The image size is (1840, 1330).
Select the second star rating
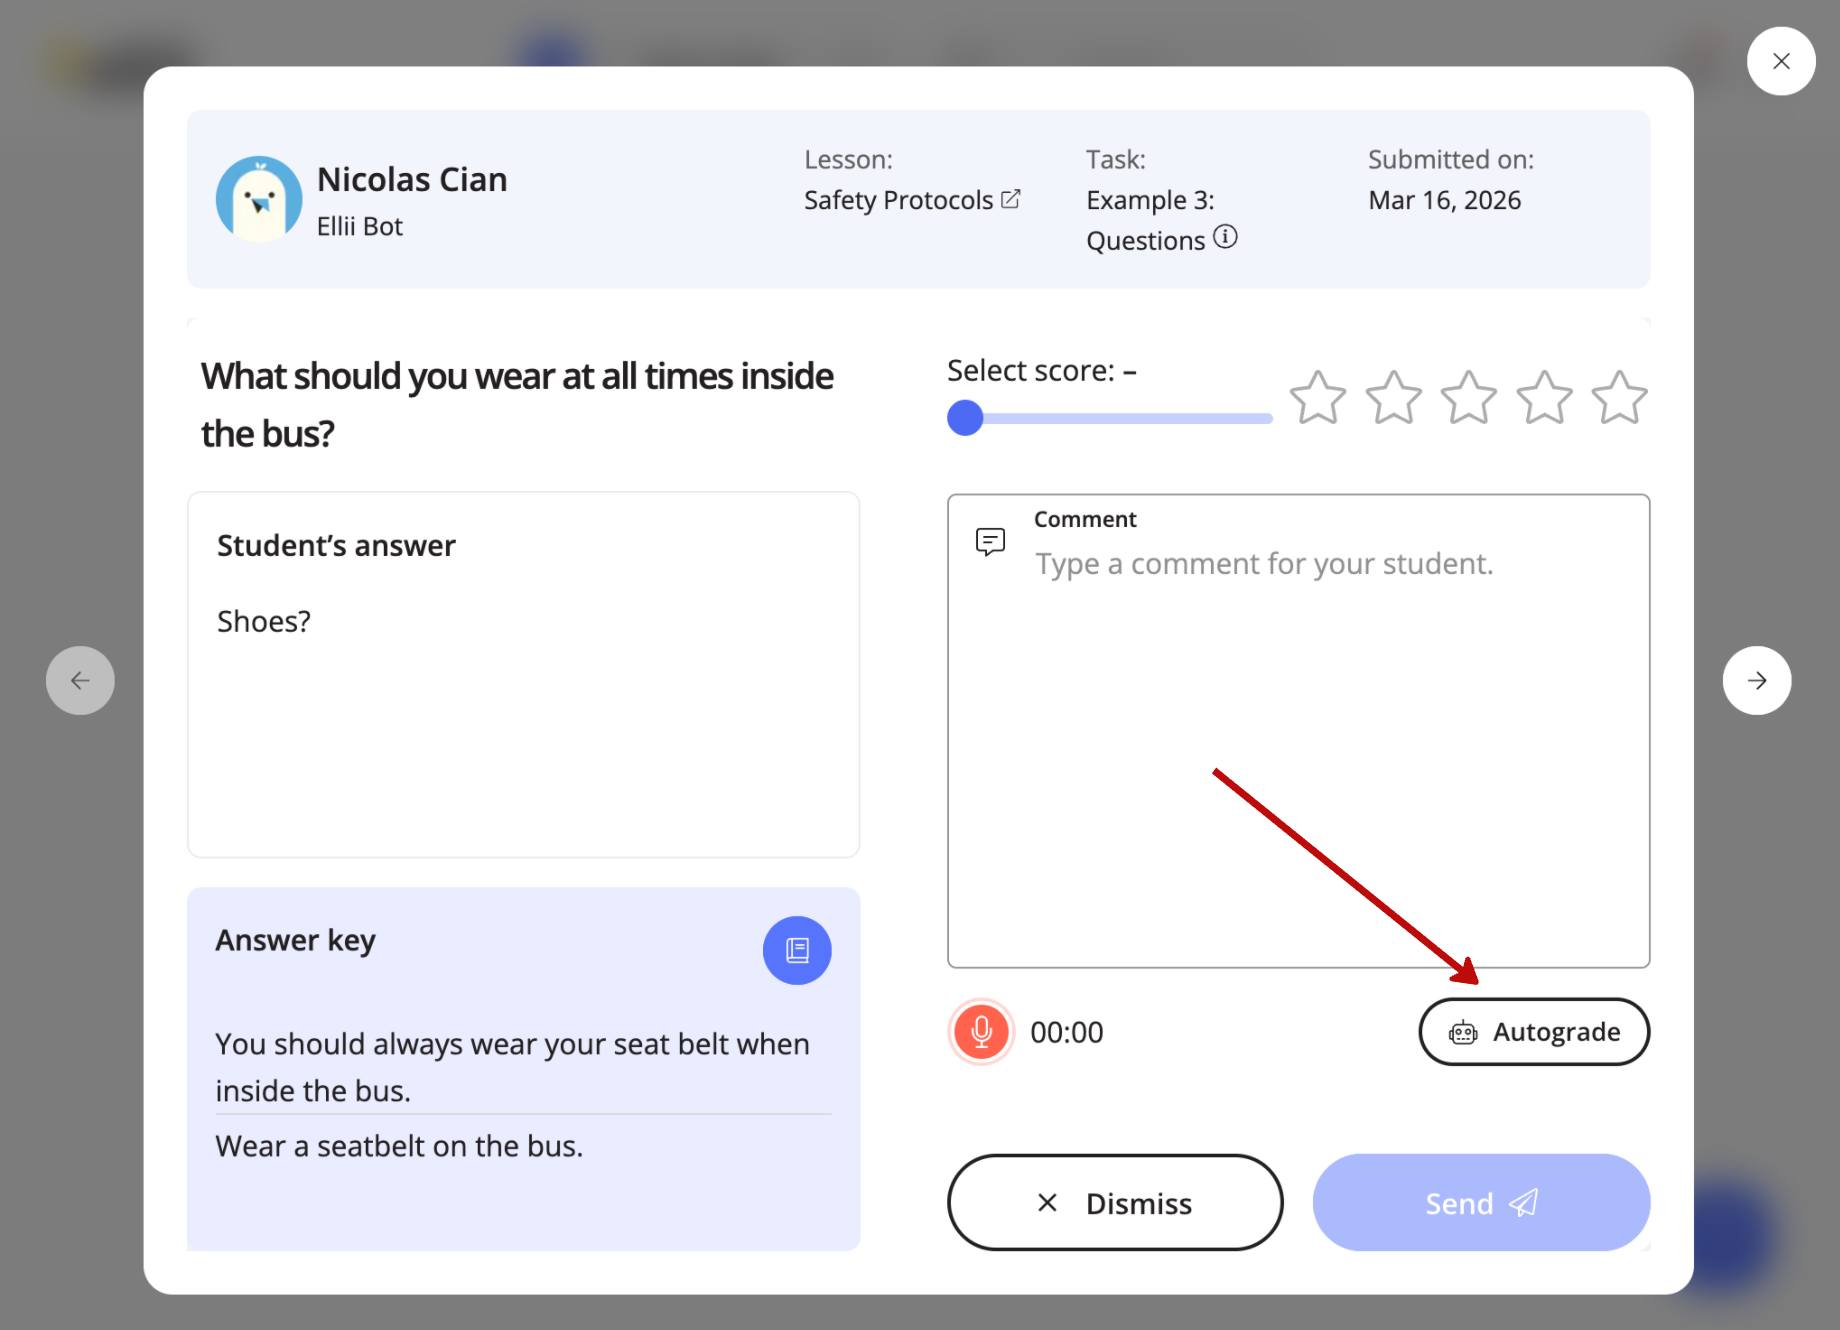click(x=1393, y=398)
